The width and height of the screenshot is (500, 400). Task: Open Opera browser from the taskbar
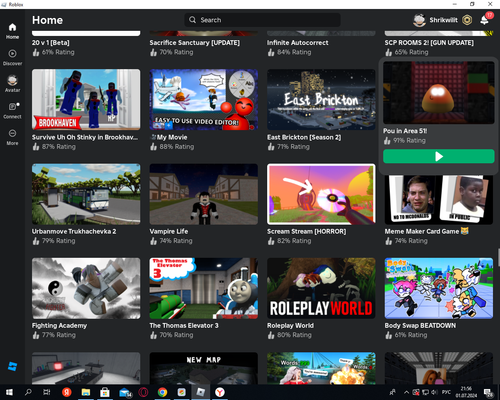point(143,392)
